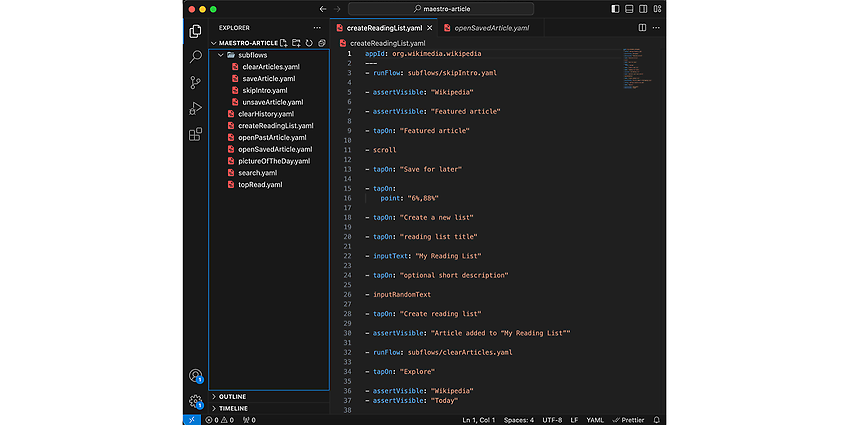
Task: Click subflows/clearArticles.yaml on line 32
Action: tap(460, 352)
